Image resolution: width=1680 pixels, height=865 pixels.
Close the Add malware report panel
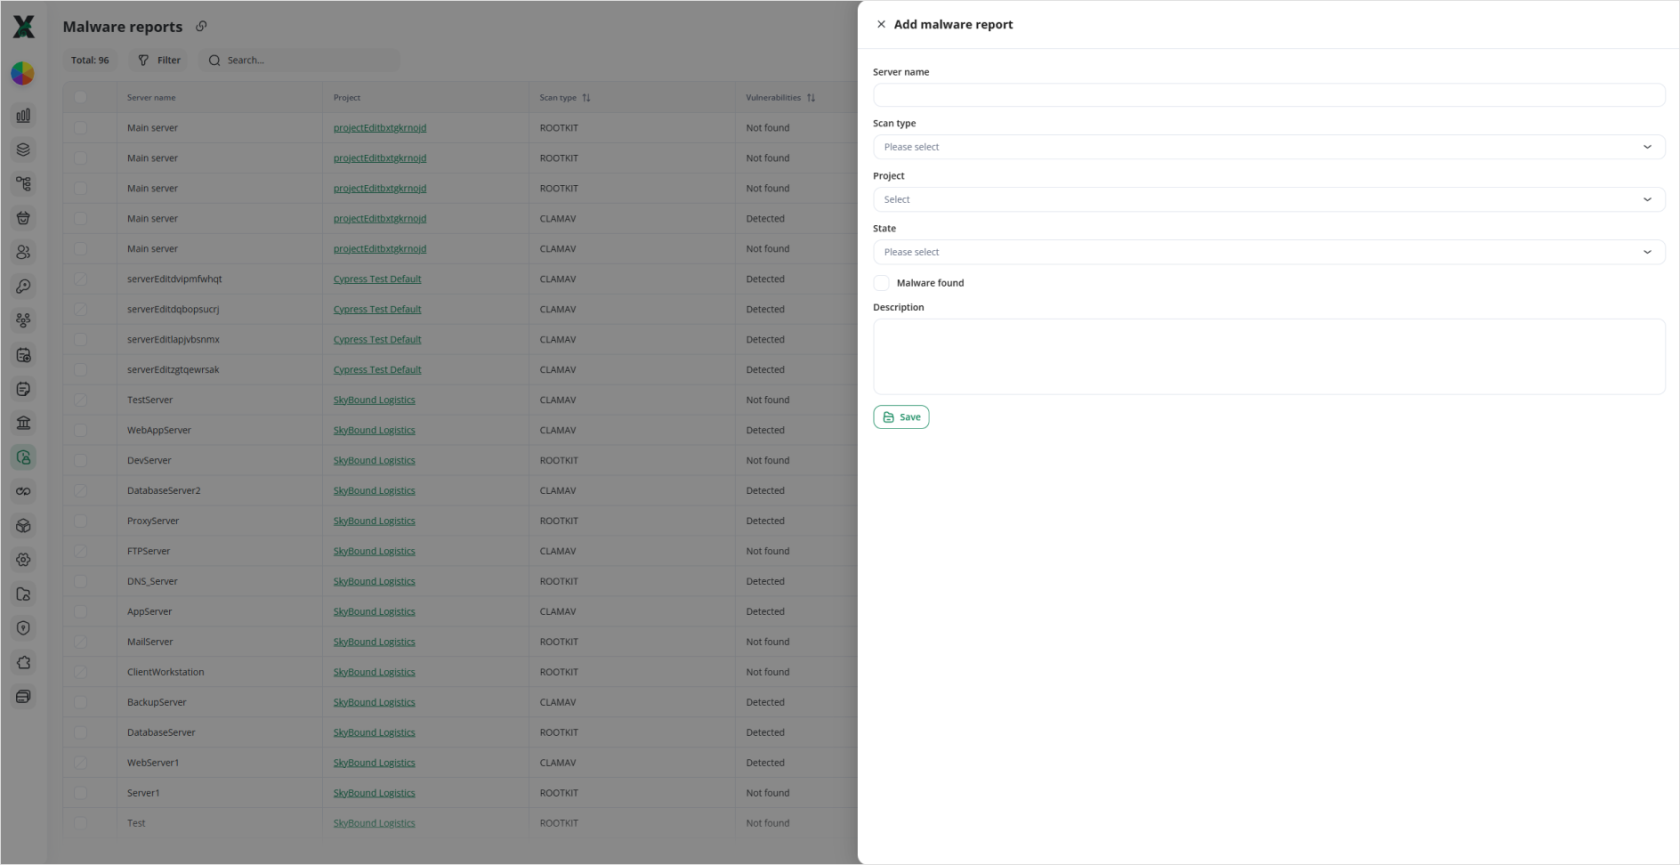[x=881, y=24]
